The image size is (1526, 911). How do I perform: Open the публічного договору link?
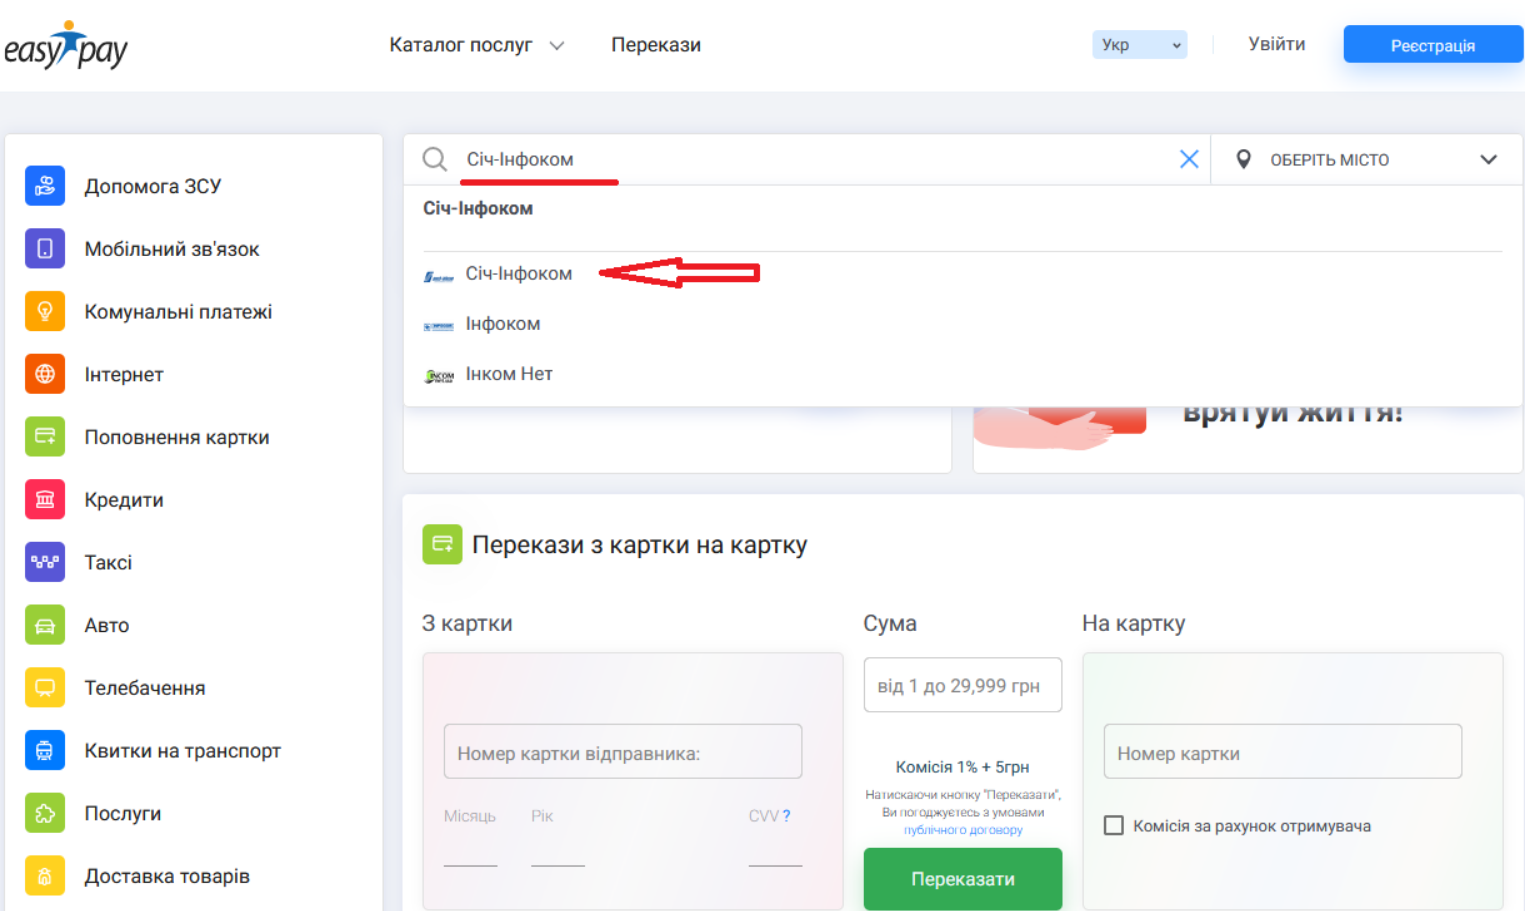[962, 830]
